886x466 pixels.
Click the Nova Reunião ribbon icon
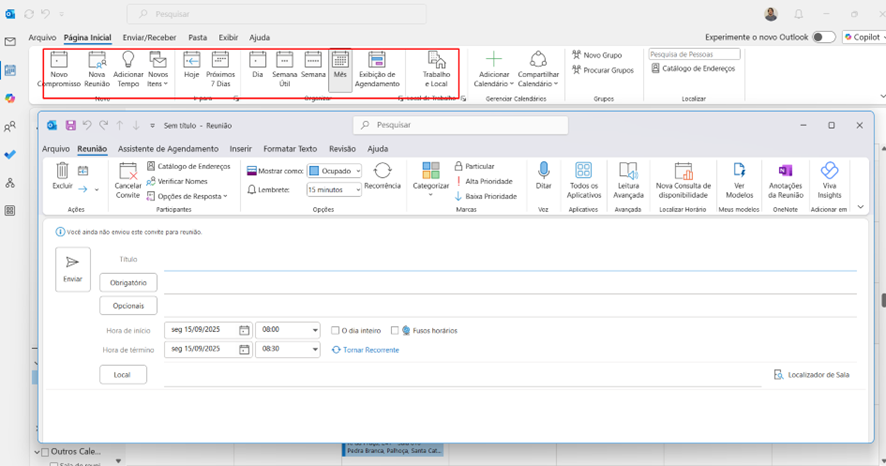coord(97,60)
